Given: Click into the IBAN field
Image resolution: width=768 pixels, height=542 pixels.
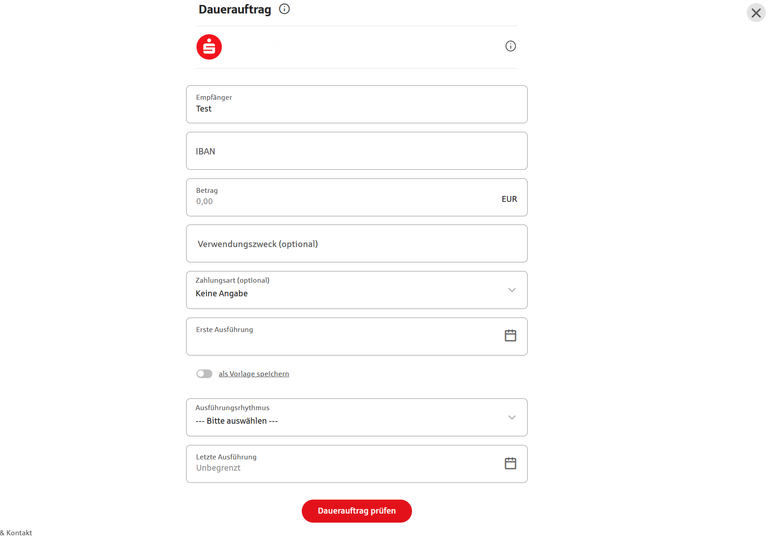Looking at the screenshot, I should [x=356, y=151].
